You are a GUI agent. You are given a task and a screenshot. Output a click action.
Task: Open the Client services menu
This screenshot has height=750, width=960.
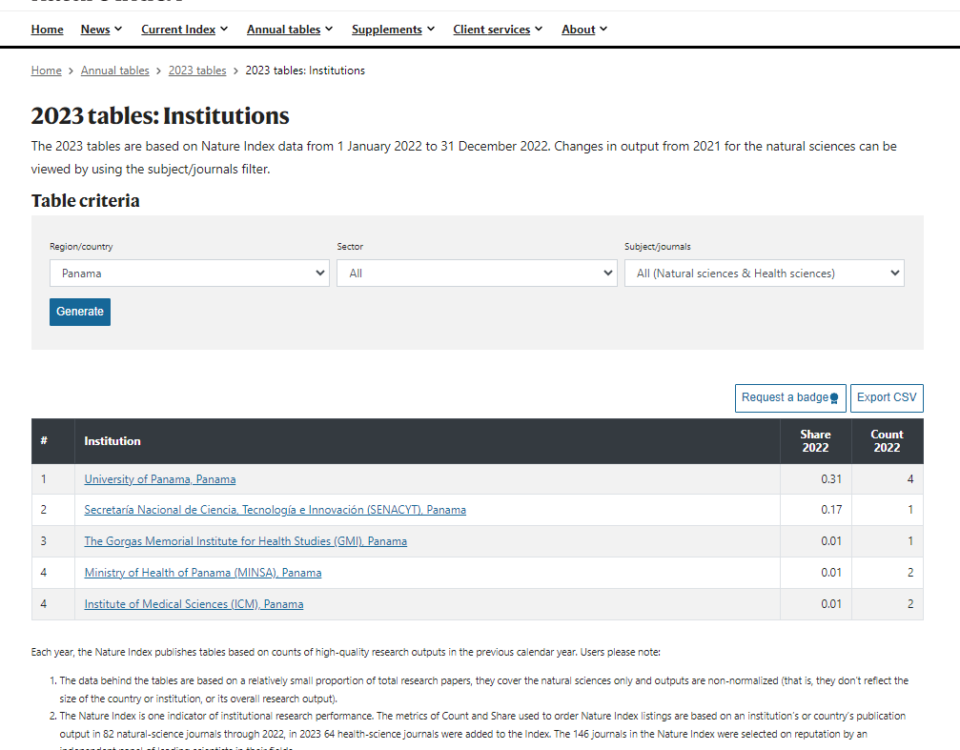tap(498, 29)
